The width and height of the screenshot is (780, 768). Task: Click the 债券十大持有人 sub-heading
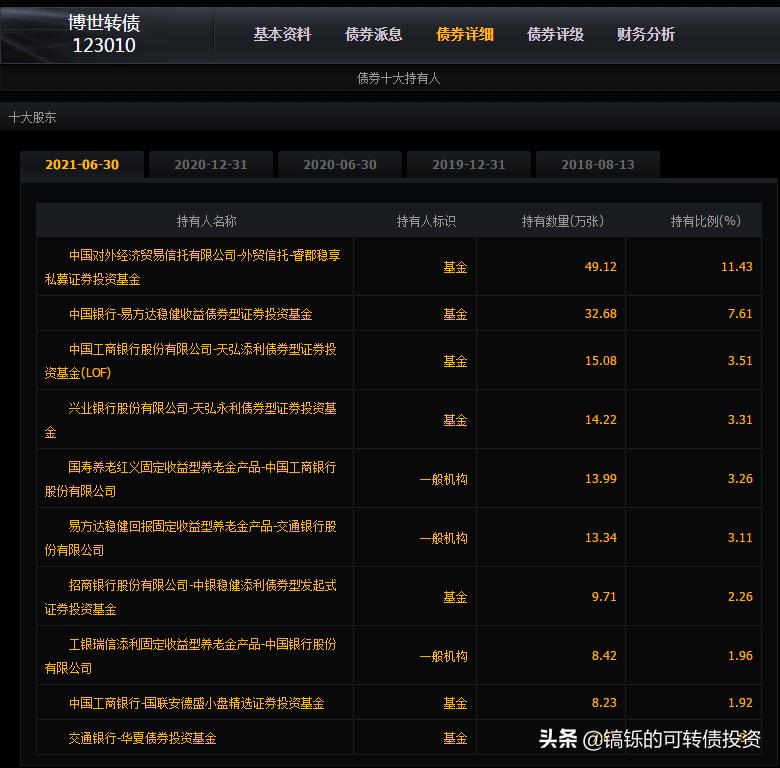pos(398,78)
